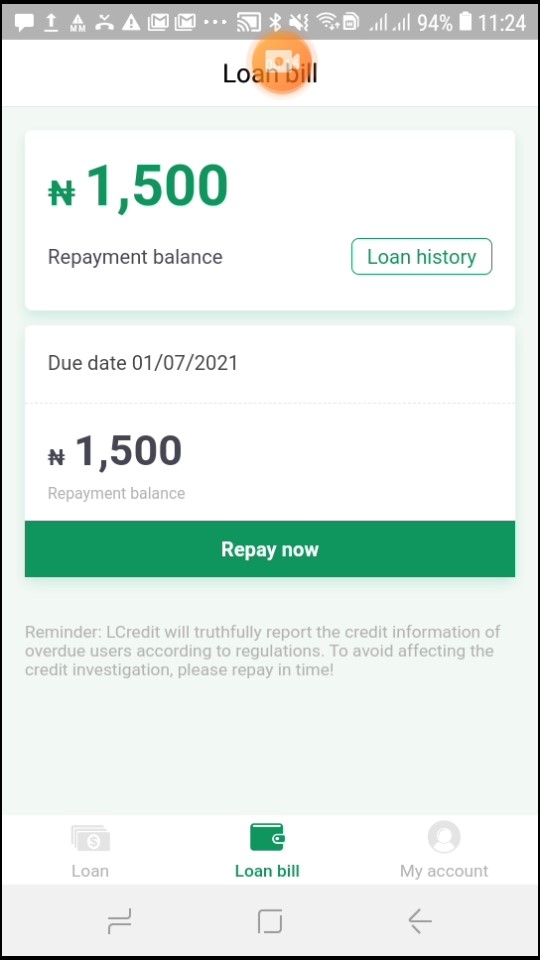Select the My account tab label
This screenshot has height=960, width=540.
click(x=444, y=871)
